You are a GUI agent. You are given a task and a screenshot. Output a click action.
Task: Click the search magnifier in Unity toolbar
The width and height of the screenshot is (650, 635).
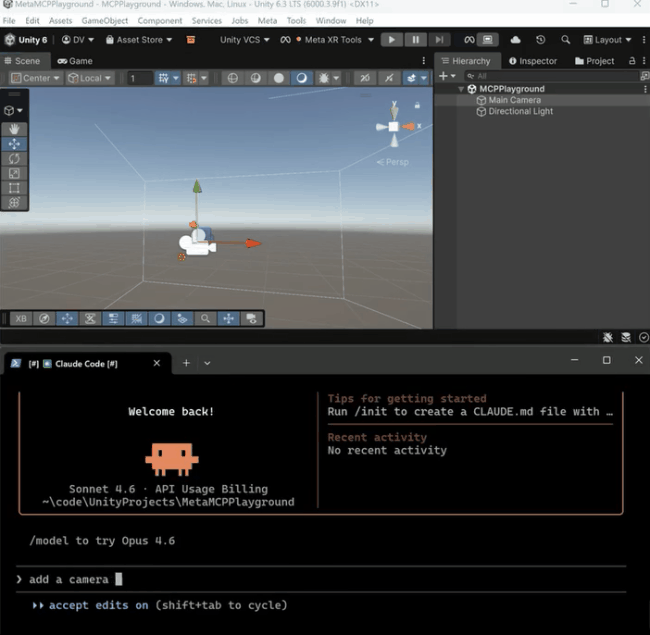565,40
